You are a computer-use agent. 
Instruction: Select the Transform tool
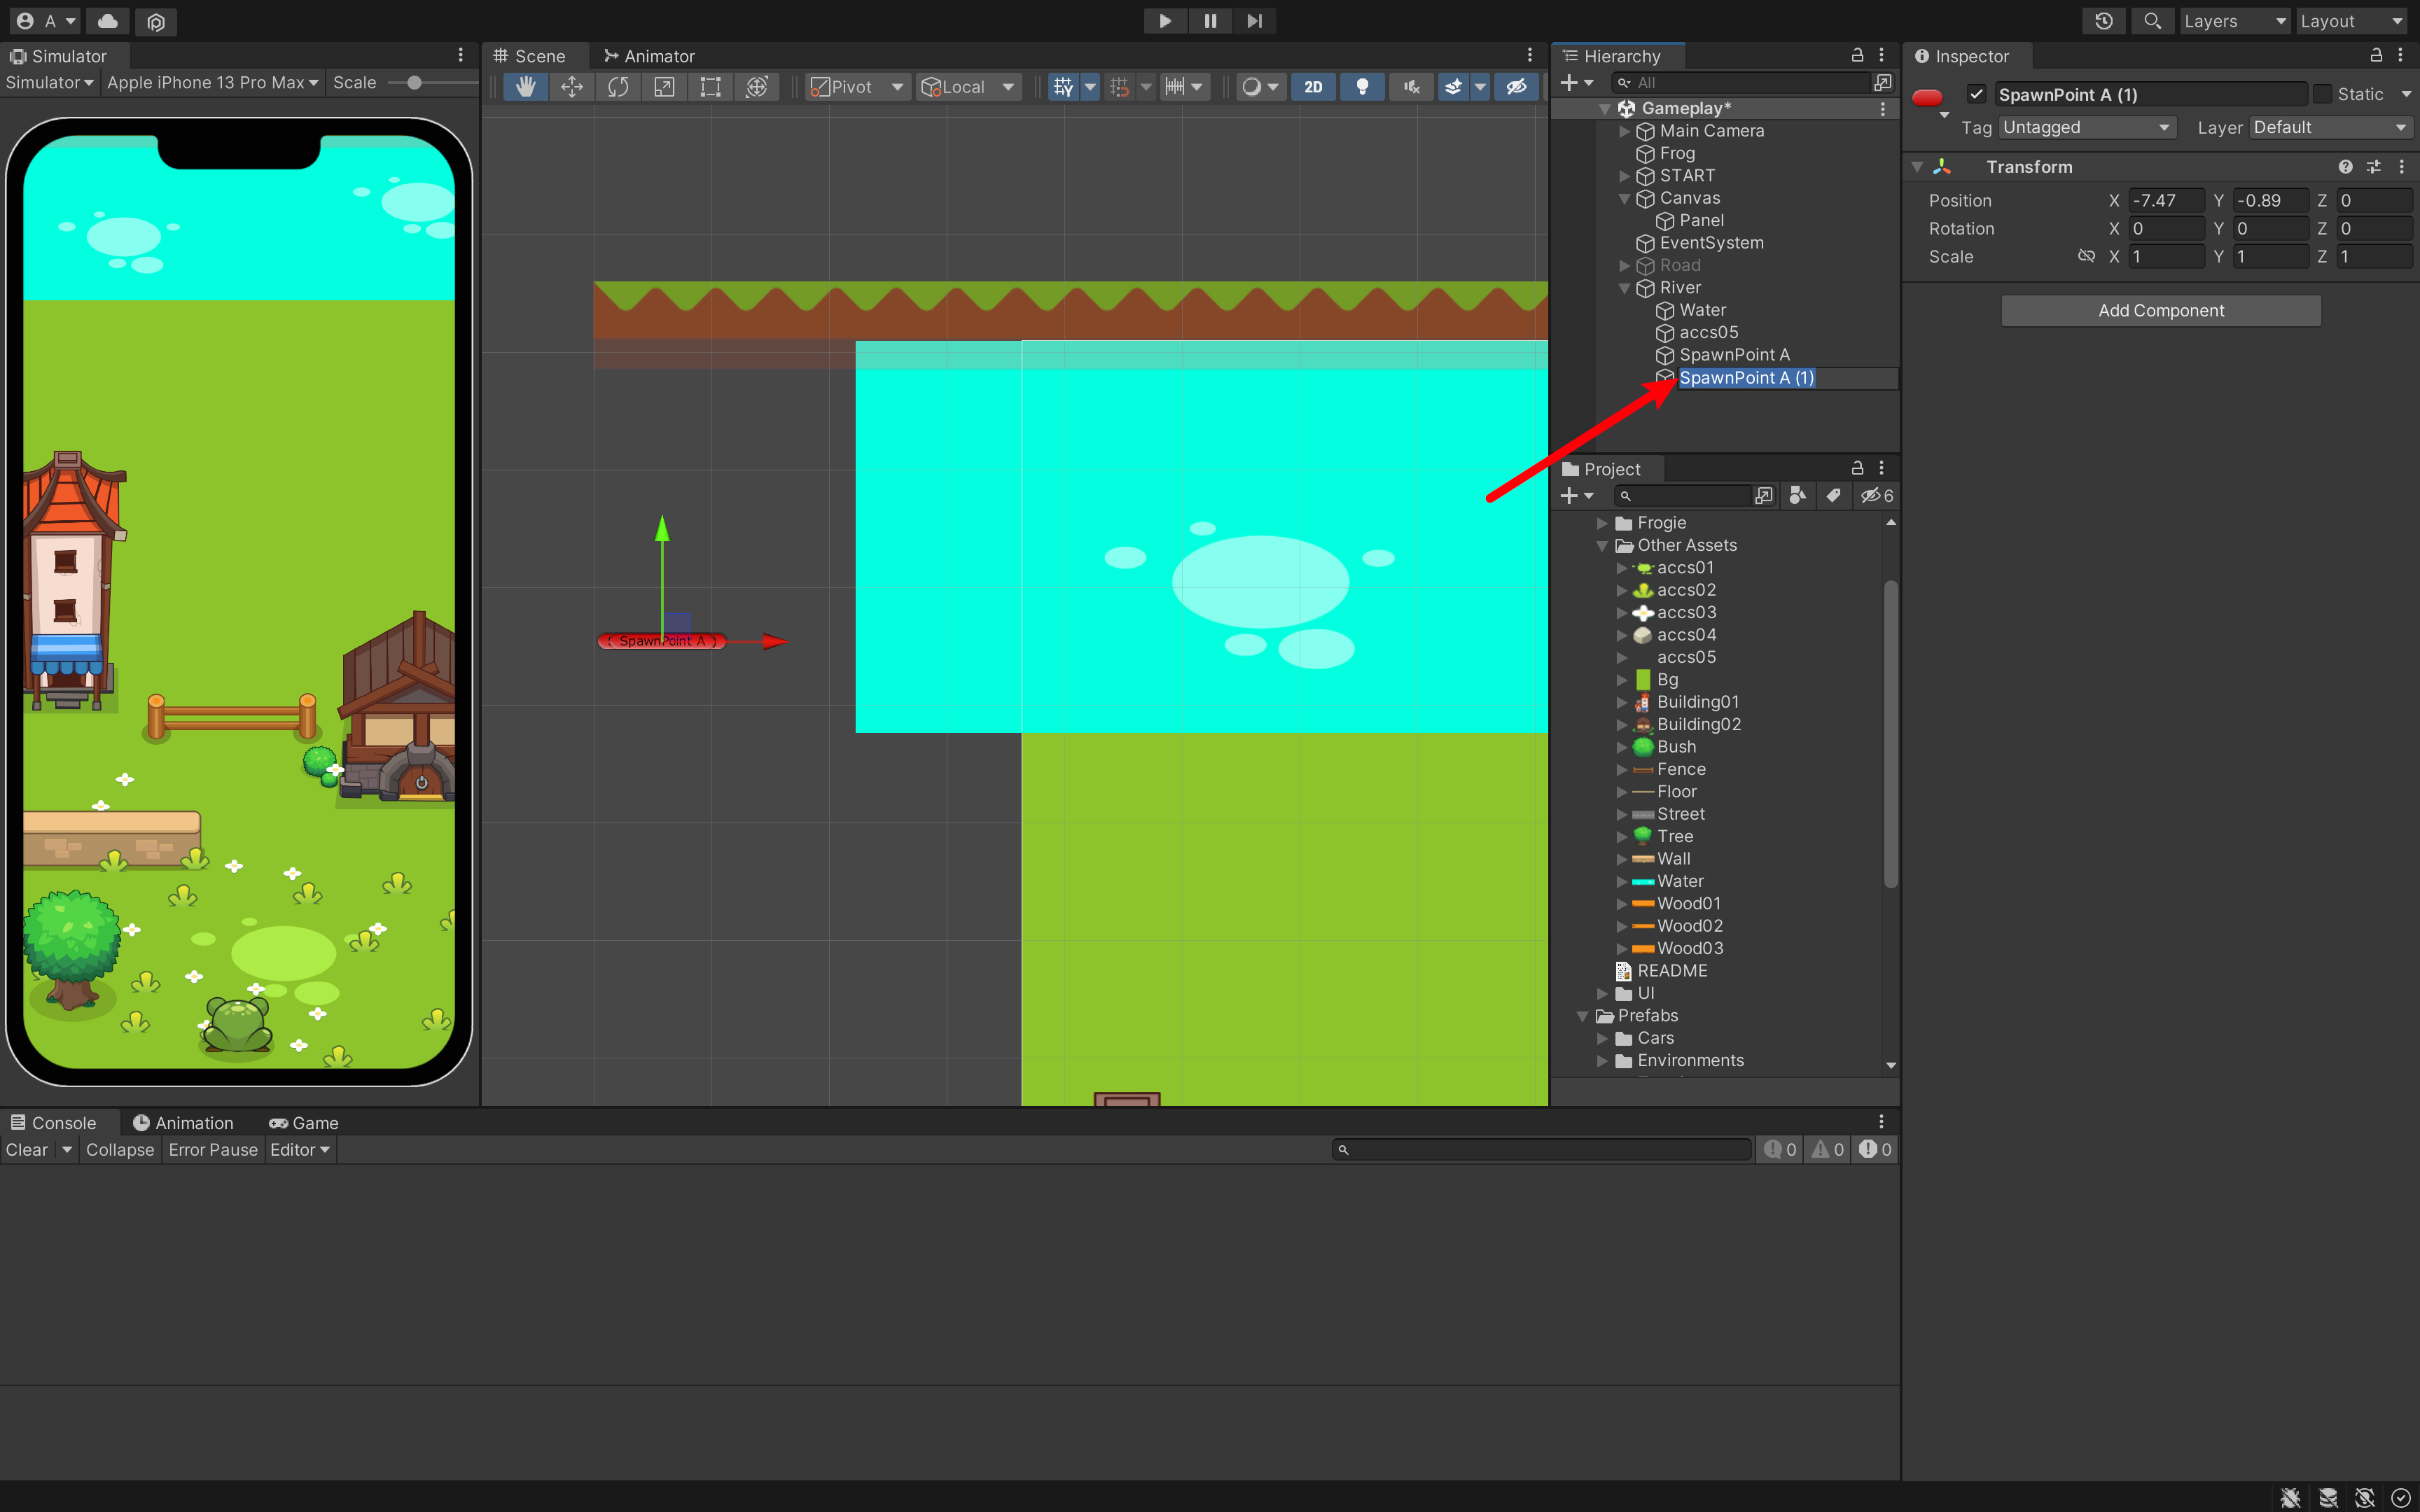pos(757,87)
